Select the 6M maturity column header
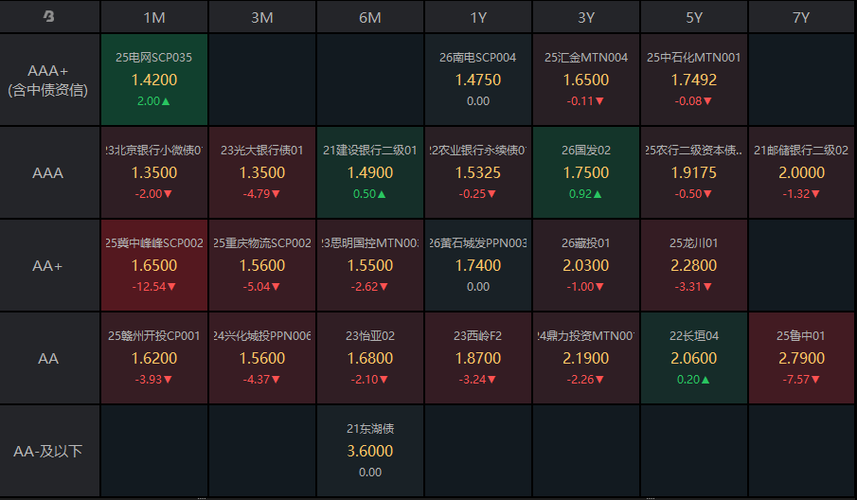The image size is (857, 500). pos(370,17)
